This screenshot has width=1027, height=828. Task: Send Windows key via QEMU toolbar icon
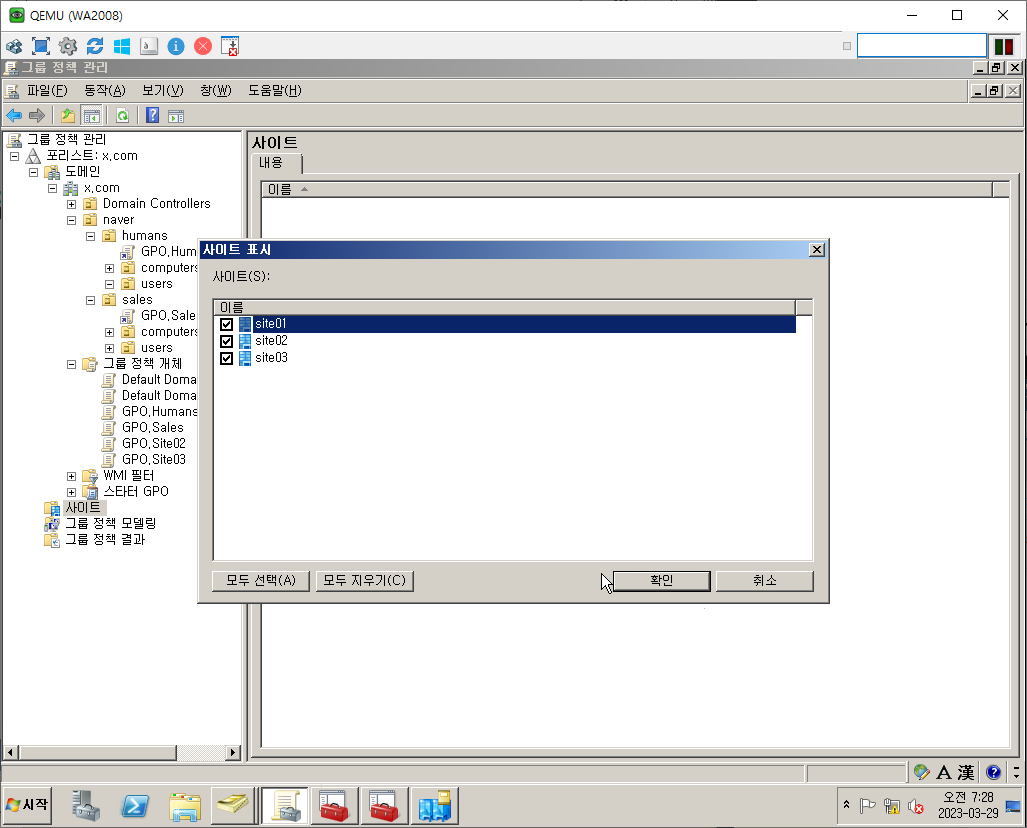tap(122, 46)
